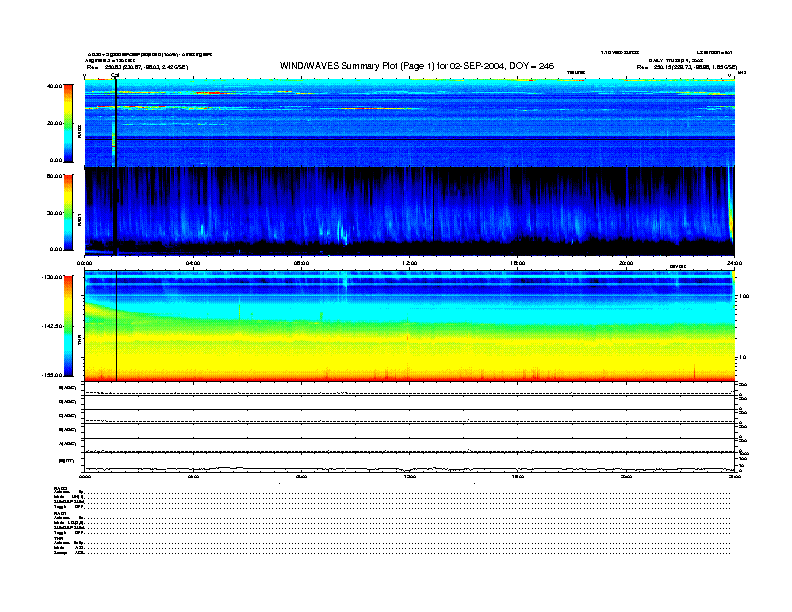
Task: Click the WIND/WAVES Summary Plot title
Action: 409,65
